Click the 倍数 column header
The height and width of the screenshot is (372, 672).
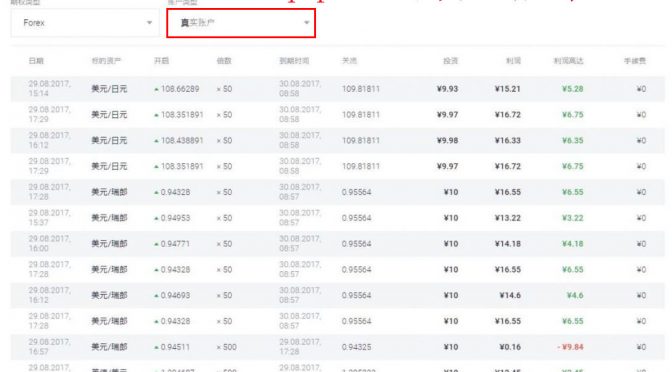point(224,61)
